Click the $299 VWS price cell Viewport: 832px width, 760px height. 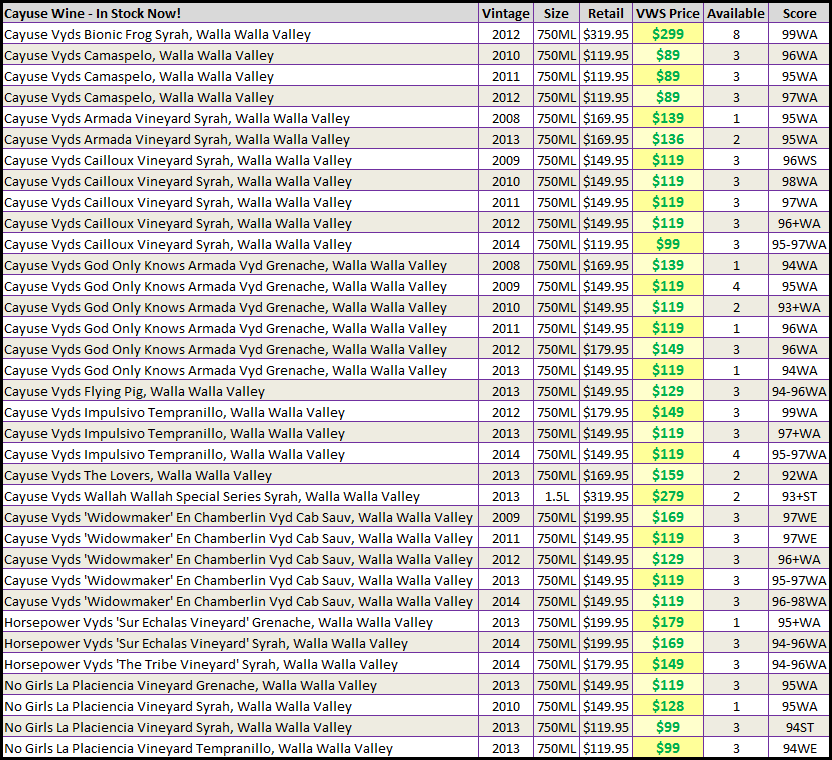668,34
